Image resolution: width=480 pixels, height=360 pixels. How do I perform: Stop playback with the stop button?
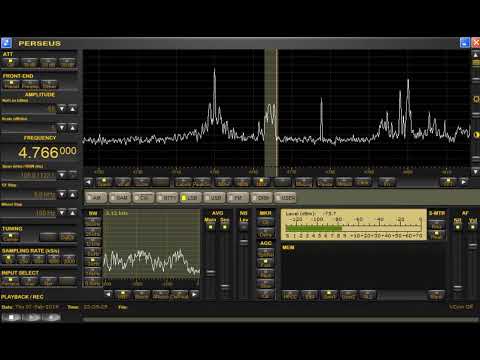(12, 317)
